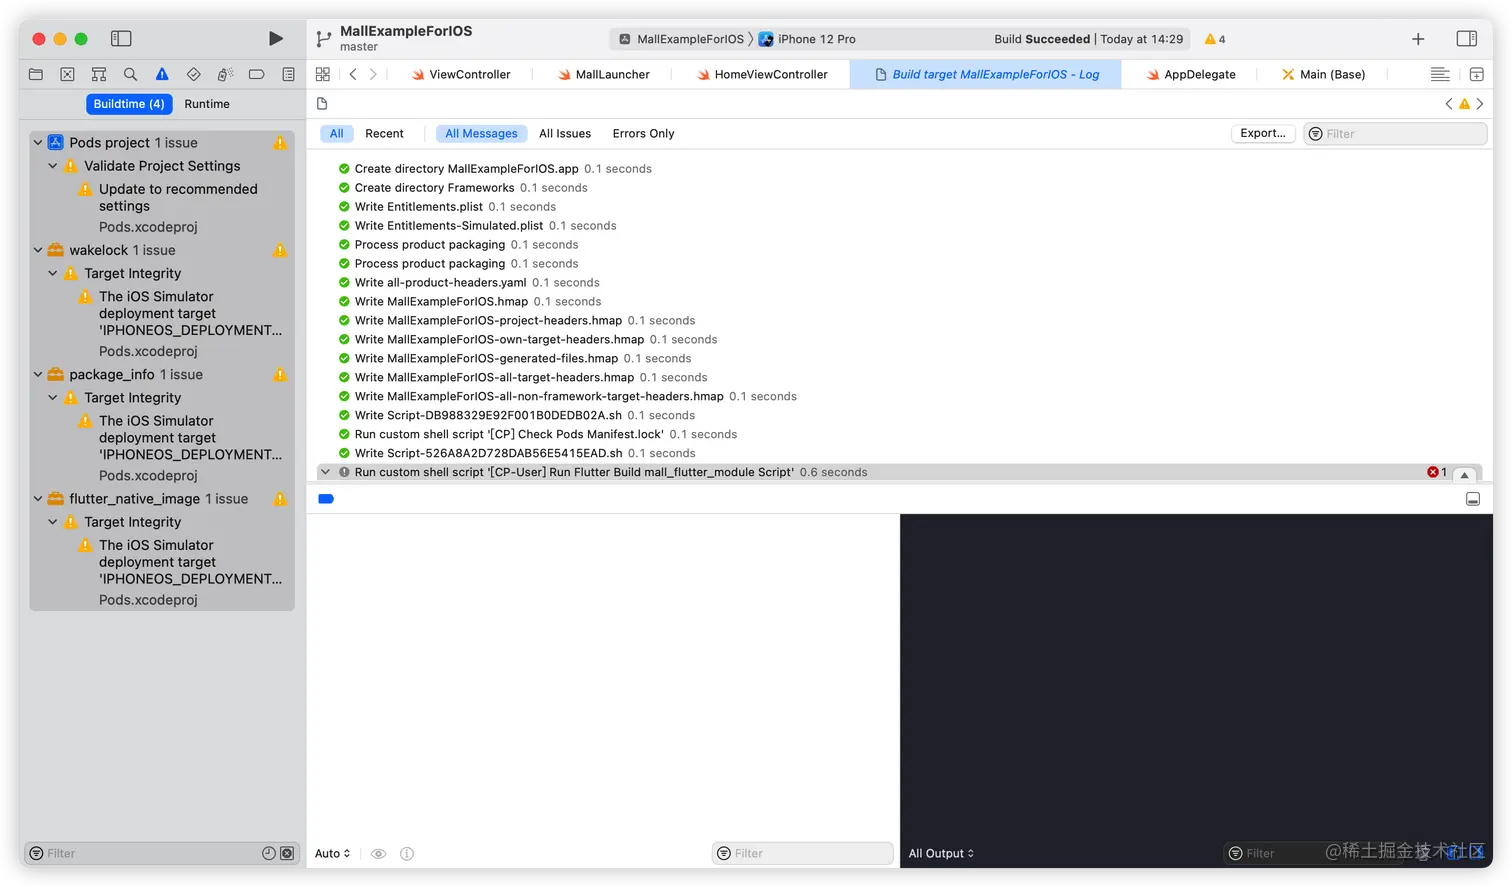The image size is (1512, 887).
Task: Select the All scope filter
Action: [337, 133]
